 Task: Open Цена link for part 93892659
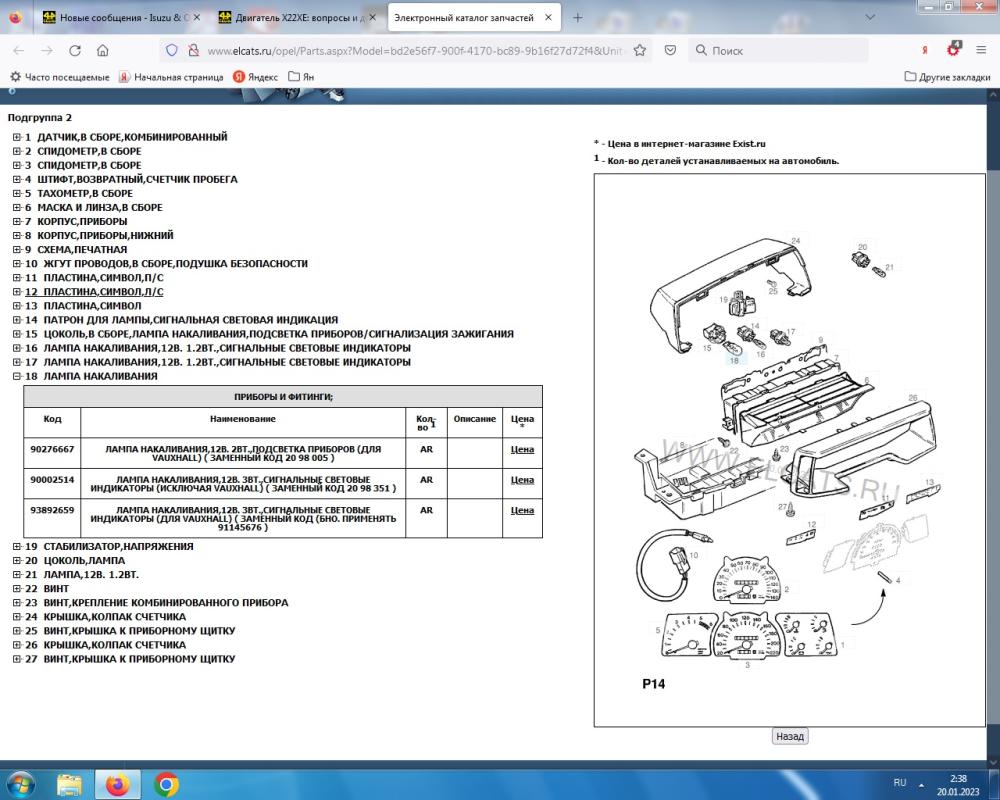(x=522, y=510)
